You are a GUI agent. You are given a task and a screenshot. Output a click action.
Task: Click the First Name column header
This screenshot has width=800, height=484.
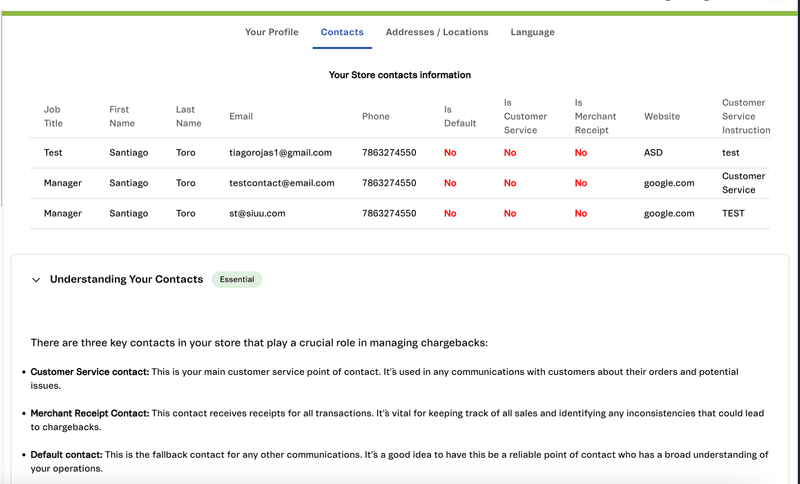coord(122,116)
